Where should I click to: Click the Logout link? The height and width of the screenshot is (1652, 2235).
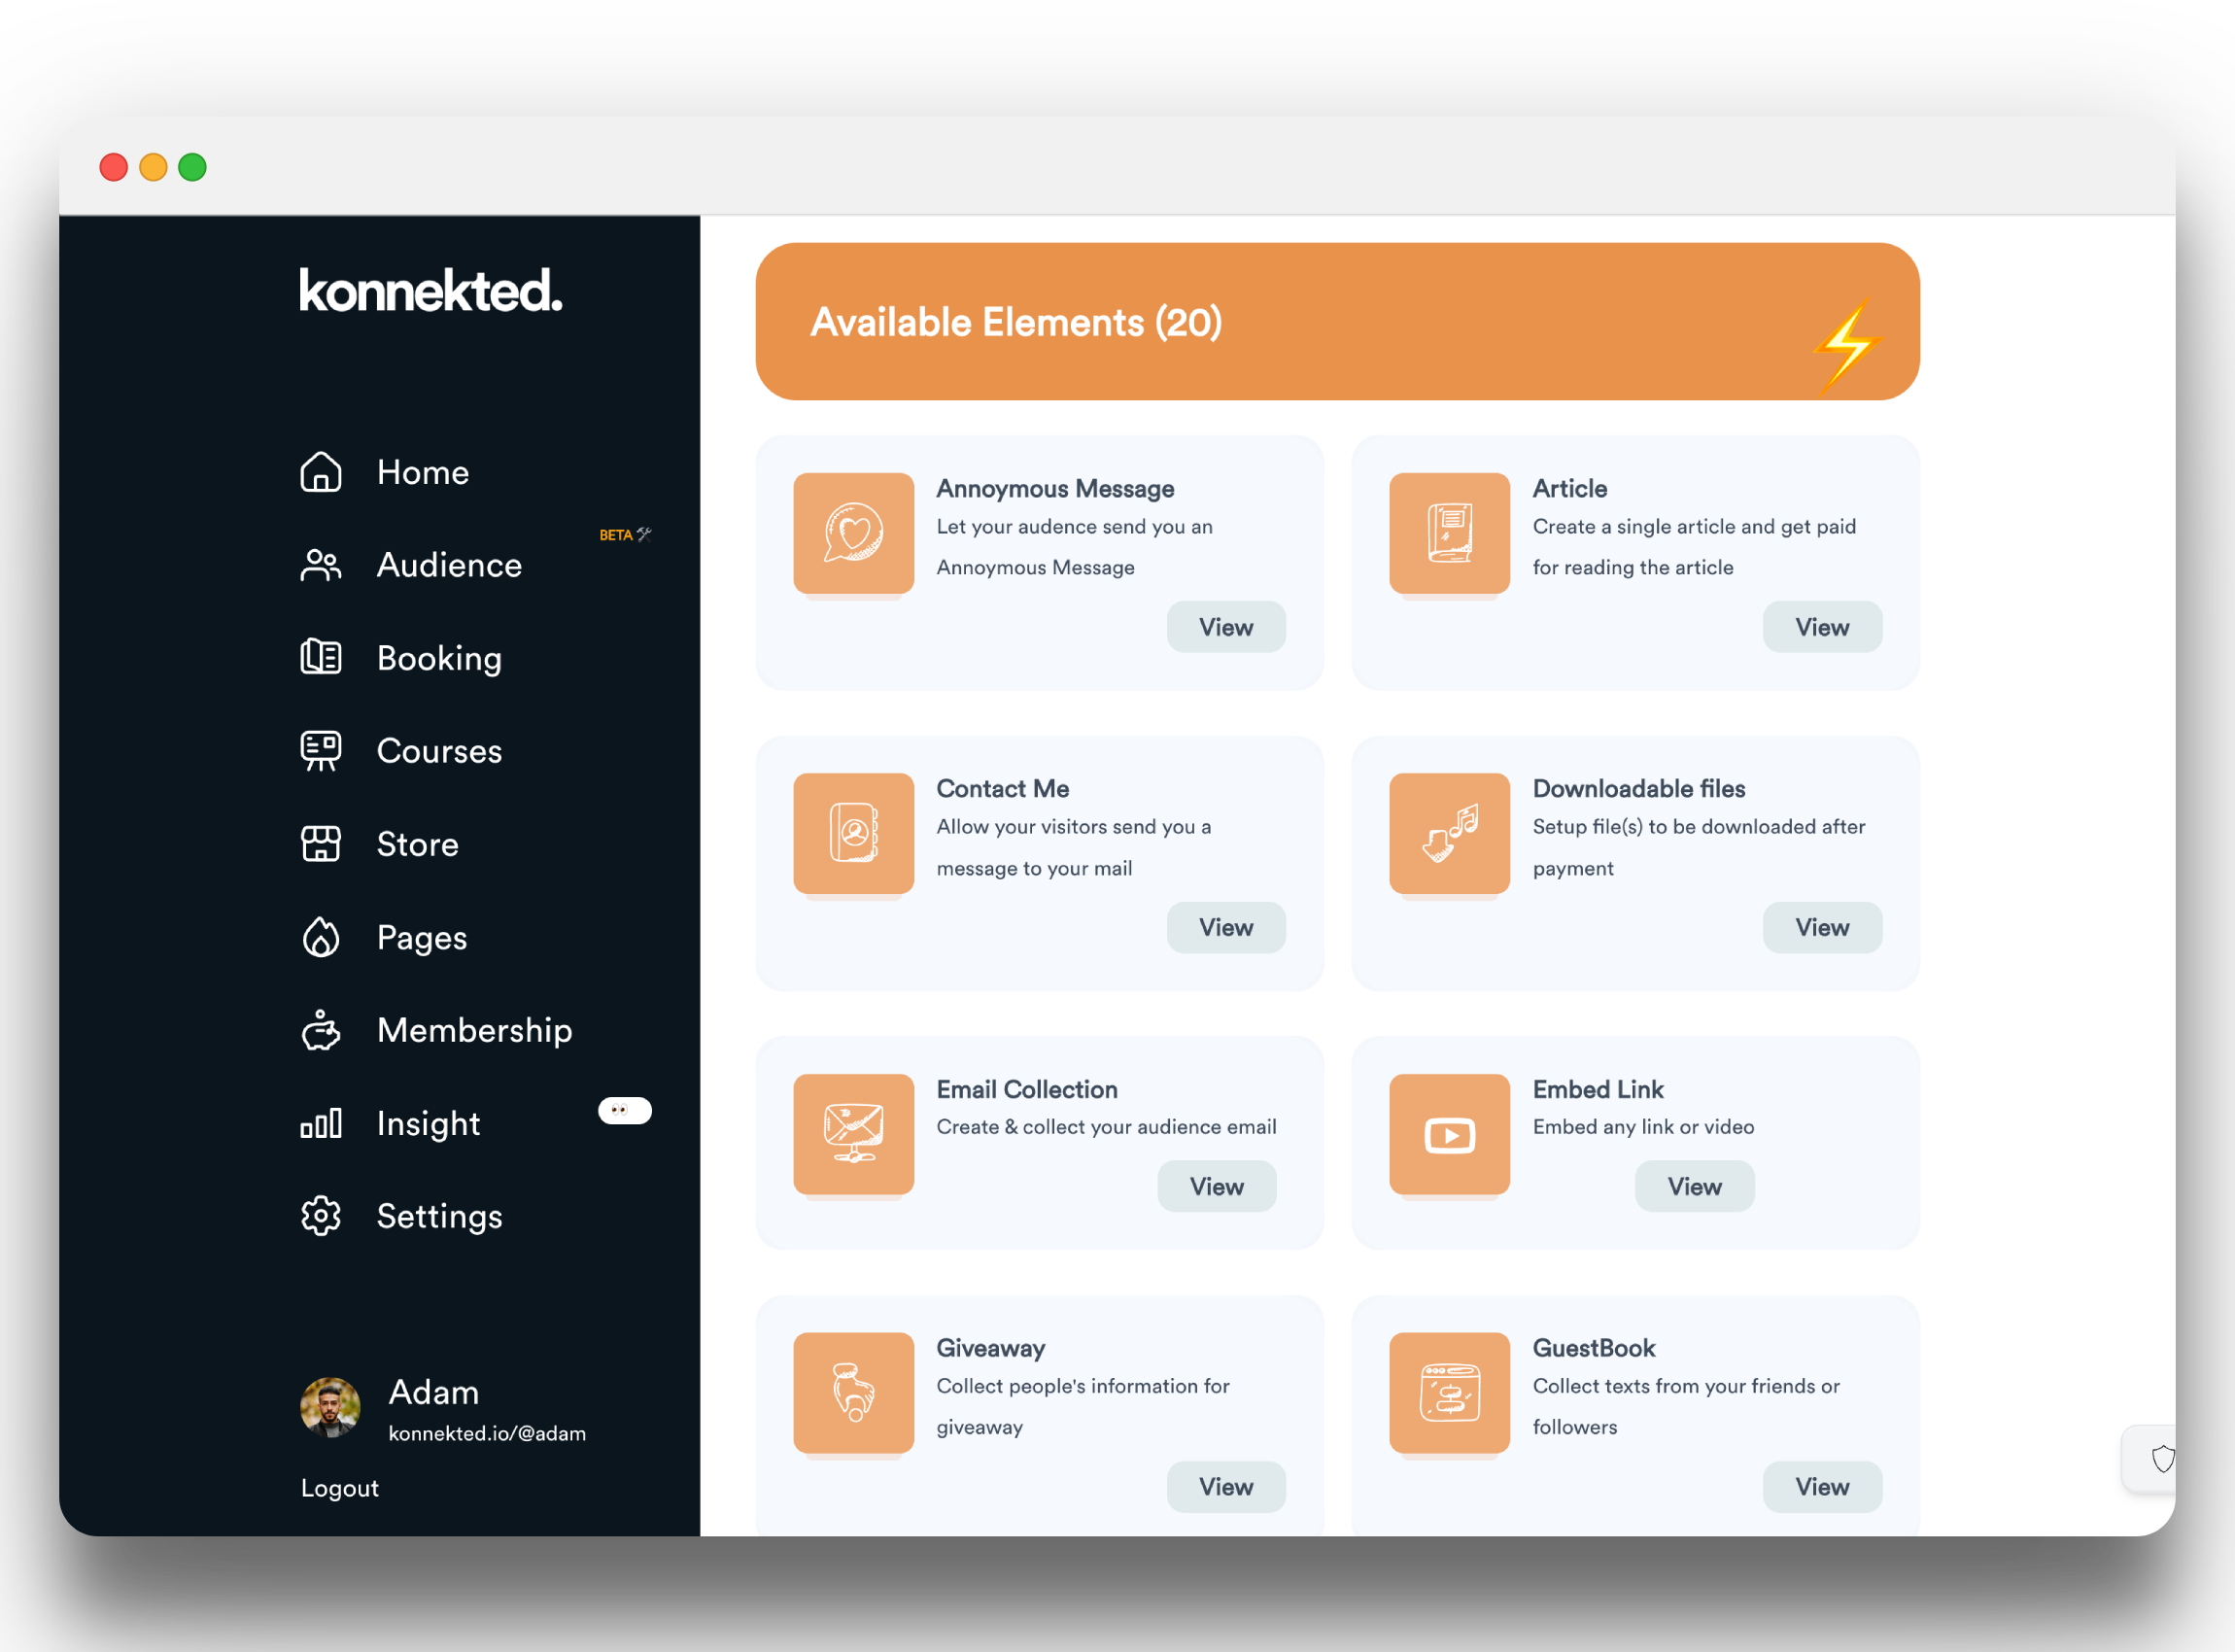(340, 1488)
